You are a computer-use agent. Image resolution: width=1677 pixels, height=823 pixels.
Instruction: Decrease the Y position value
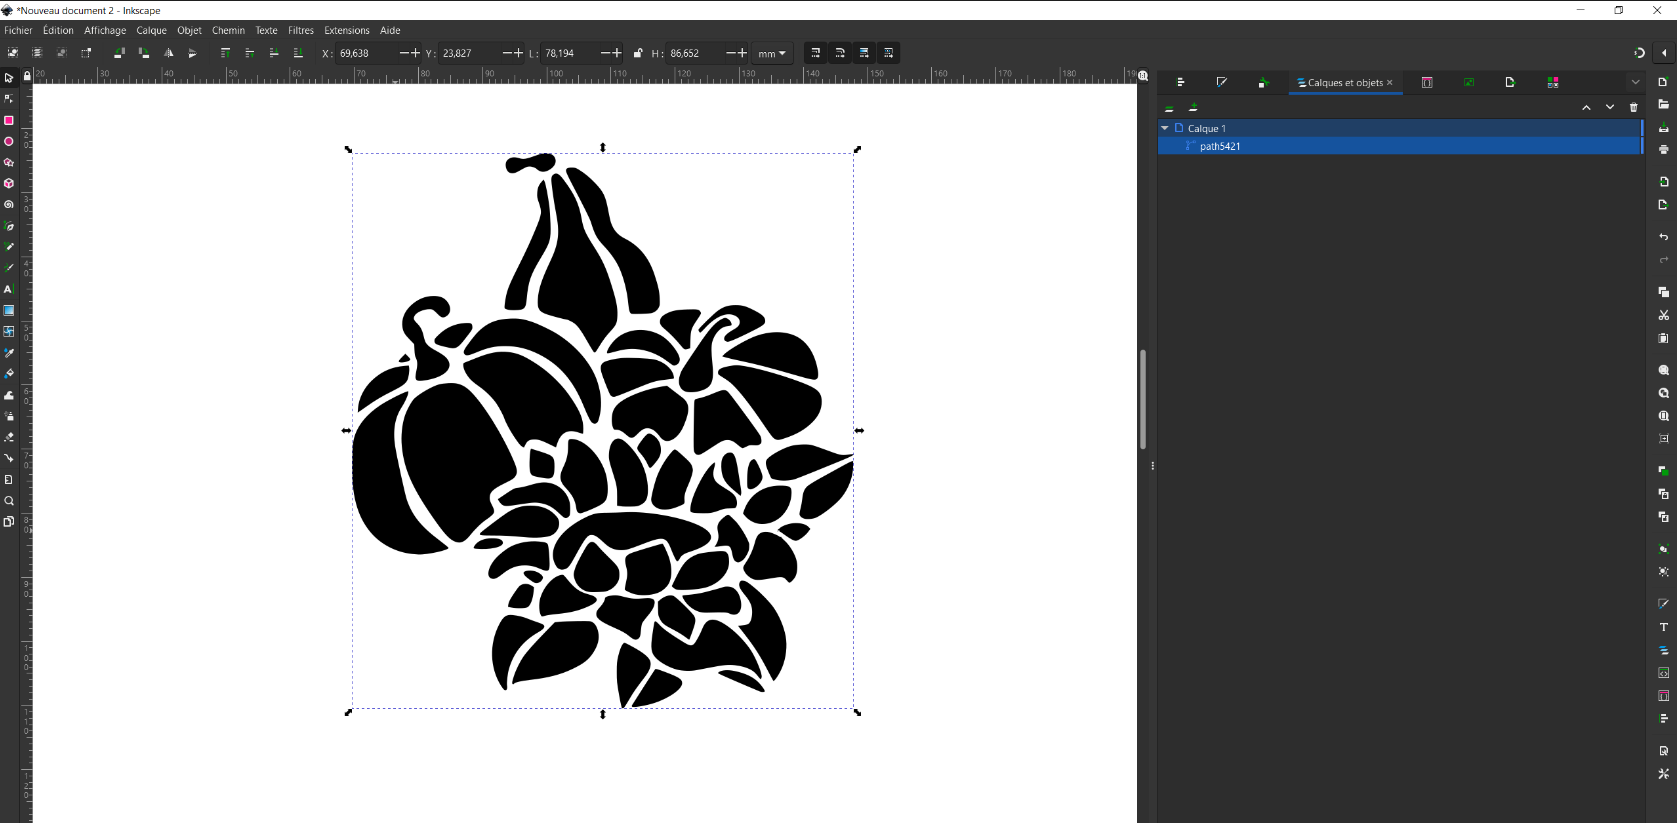(507, 53)
